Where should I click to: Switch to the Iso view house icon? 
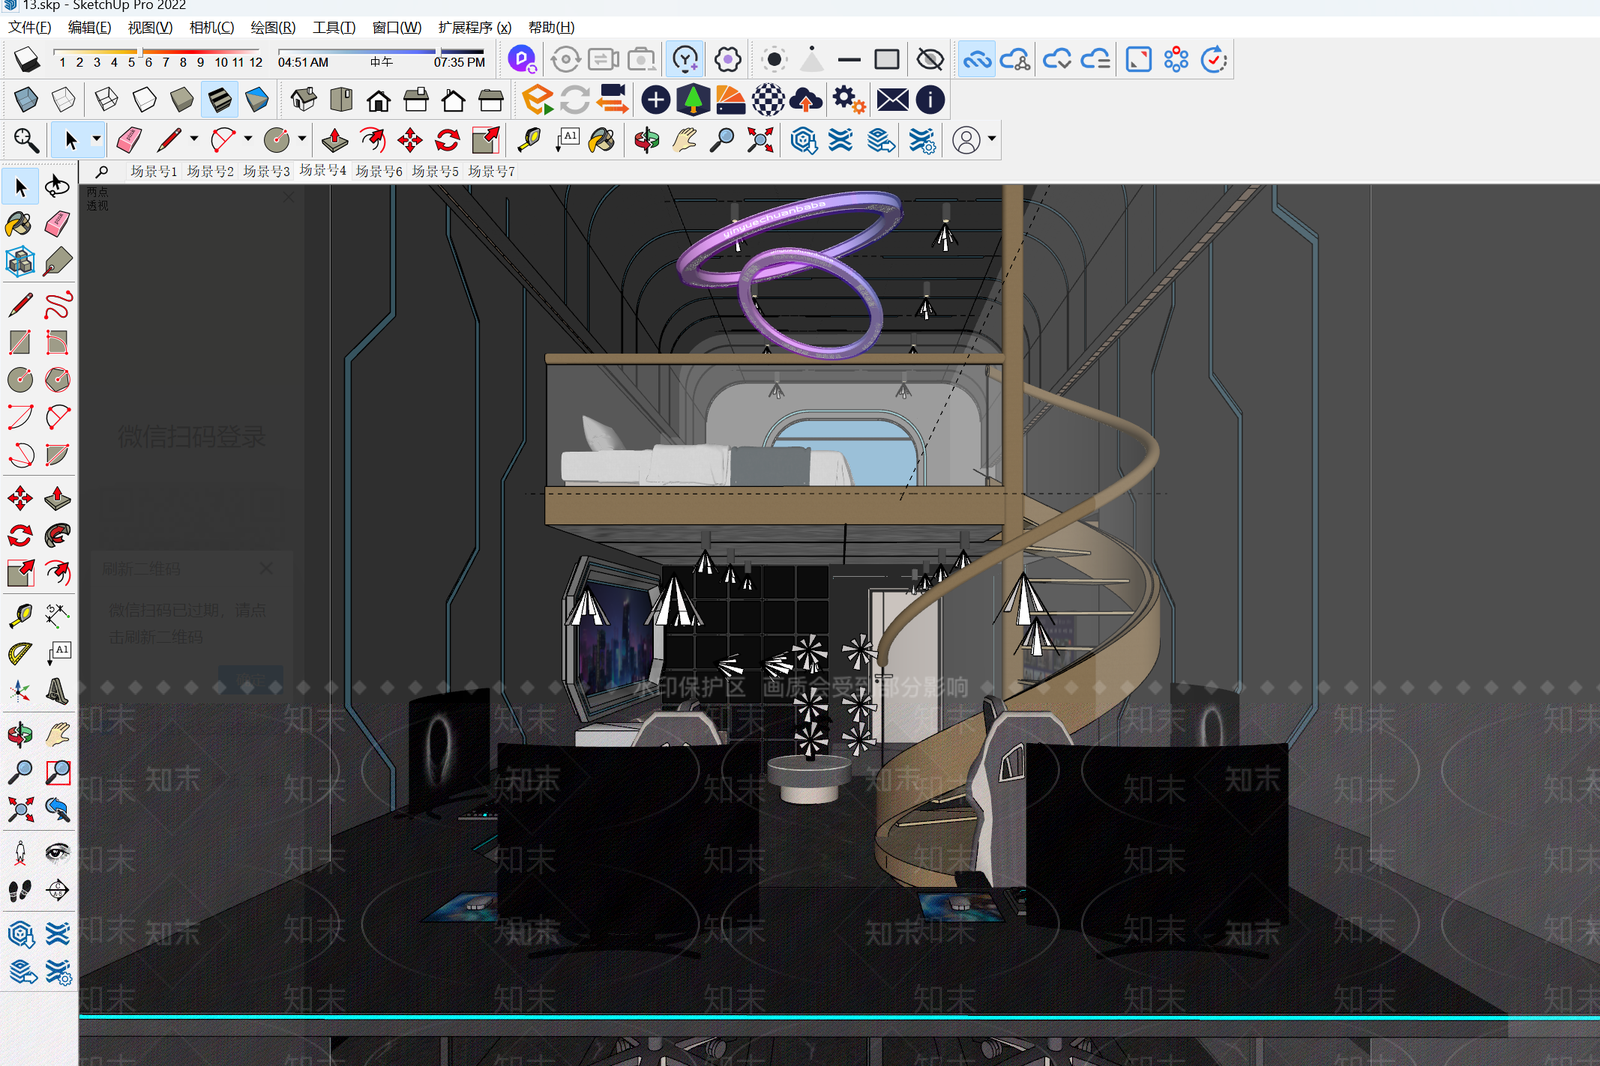tap(304, 99)
